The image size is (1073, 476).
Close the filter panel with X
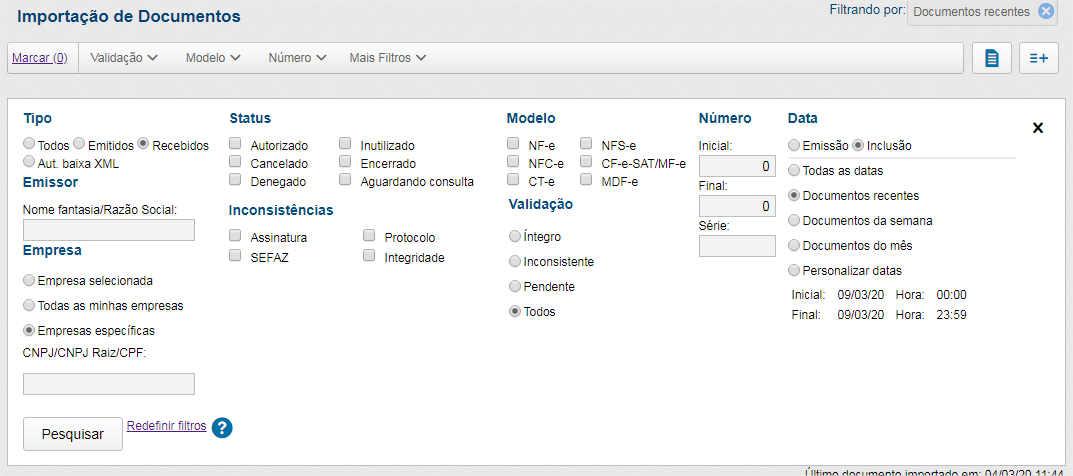pyautogui.click(x=1037, y=128)
